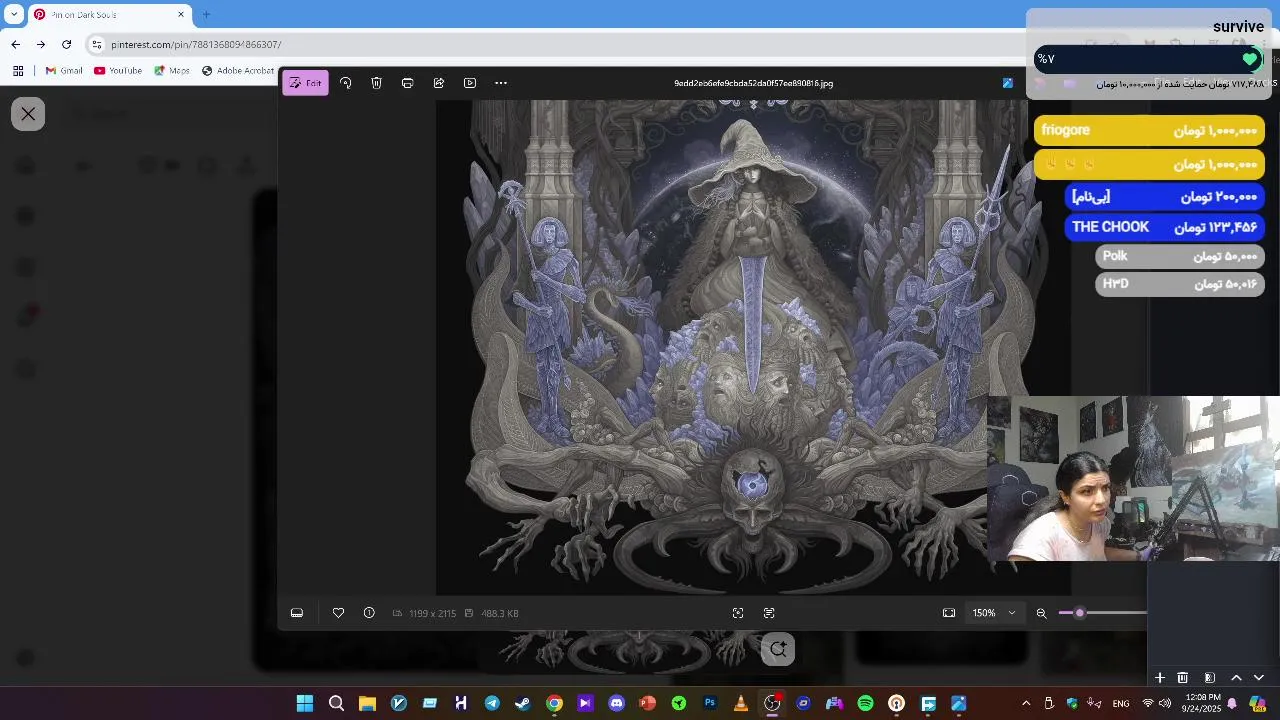Open File Explorer from taskbar
The image size is (1280, 720).
click(x=367, y=704)
